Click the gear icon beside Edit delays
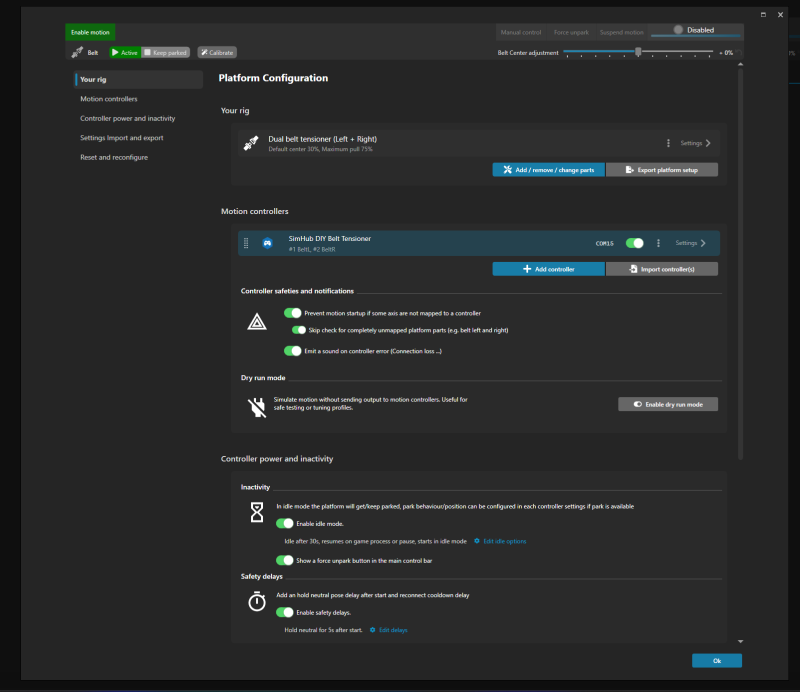The image size is (800, 692). 372,630
